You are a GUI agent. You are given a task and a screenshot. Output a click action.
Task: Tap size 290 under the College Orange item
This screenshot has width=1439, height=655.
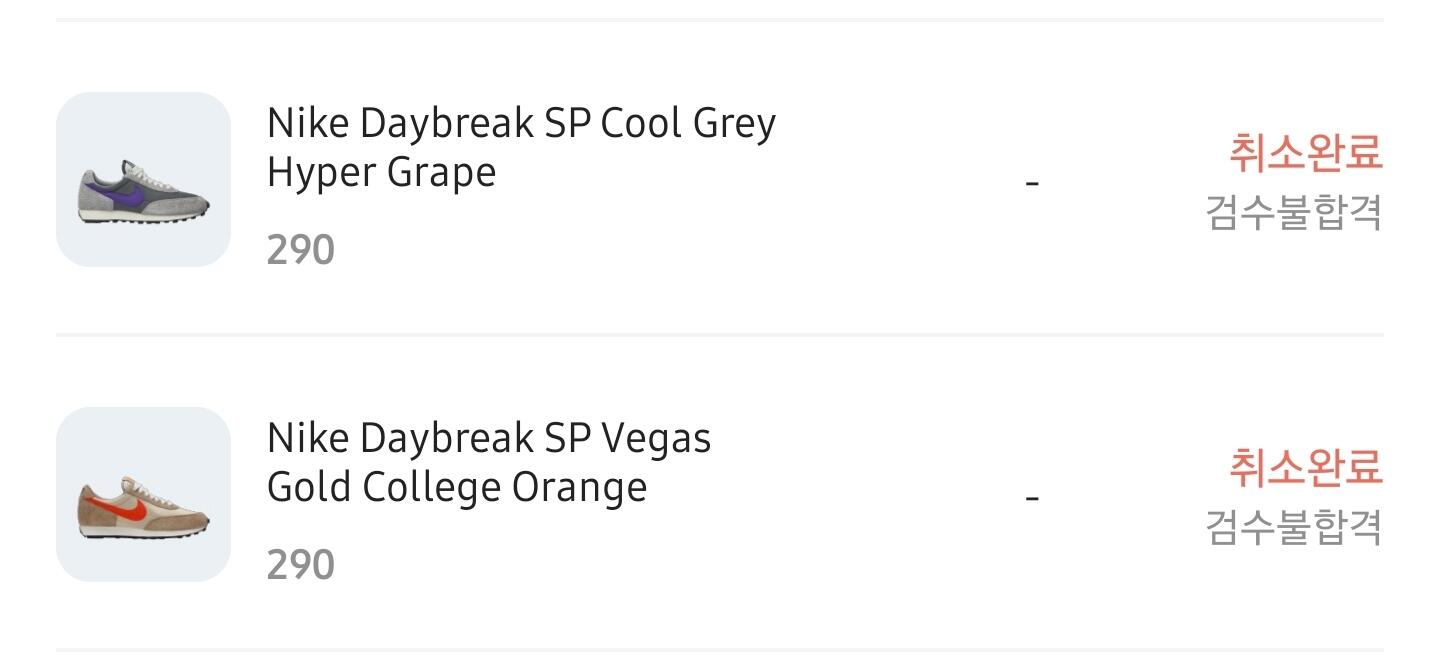(x=300, y=565)
